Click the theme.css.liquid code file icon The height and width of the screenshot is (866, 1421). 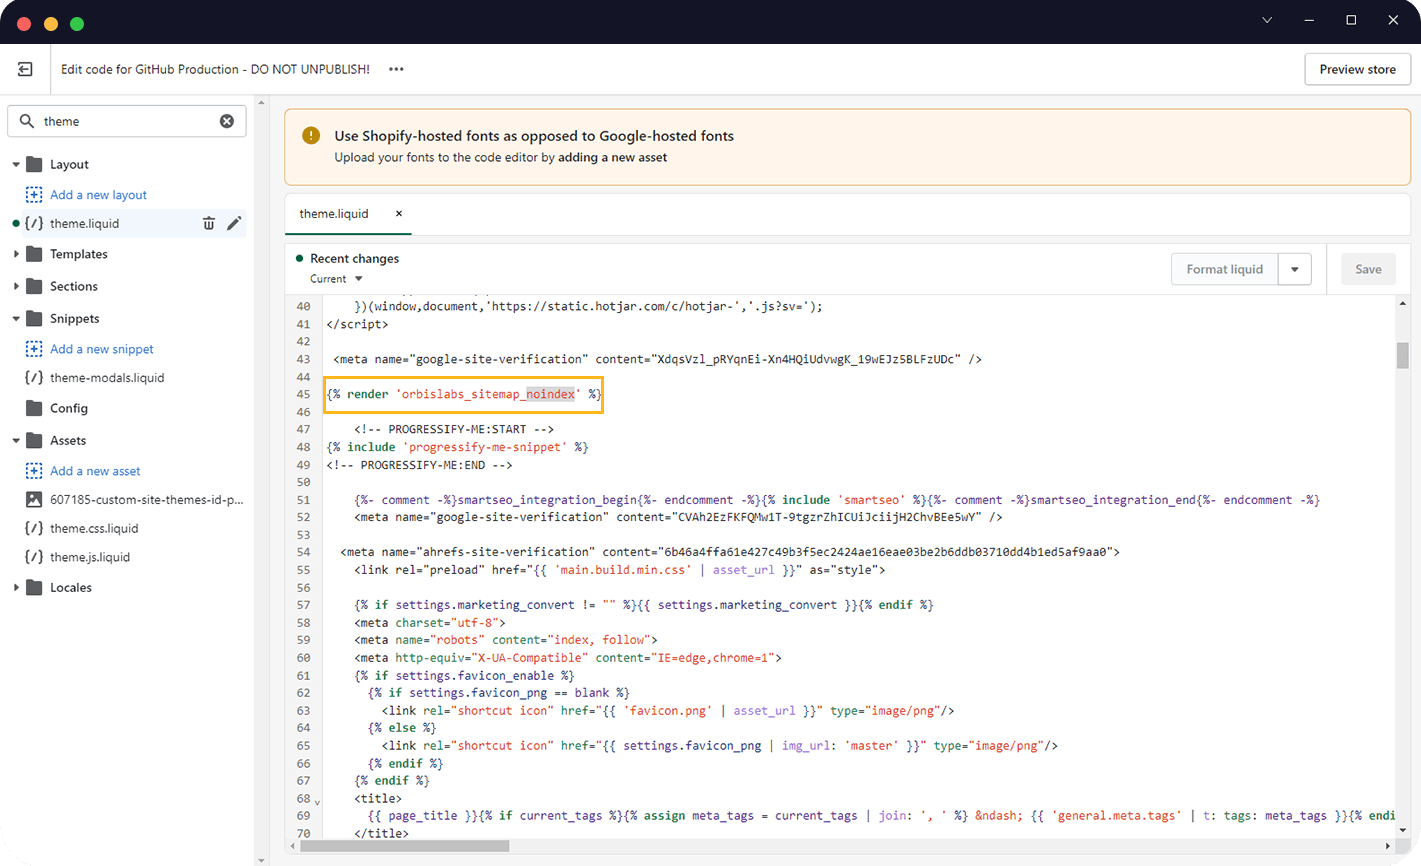34,528
